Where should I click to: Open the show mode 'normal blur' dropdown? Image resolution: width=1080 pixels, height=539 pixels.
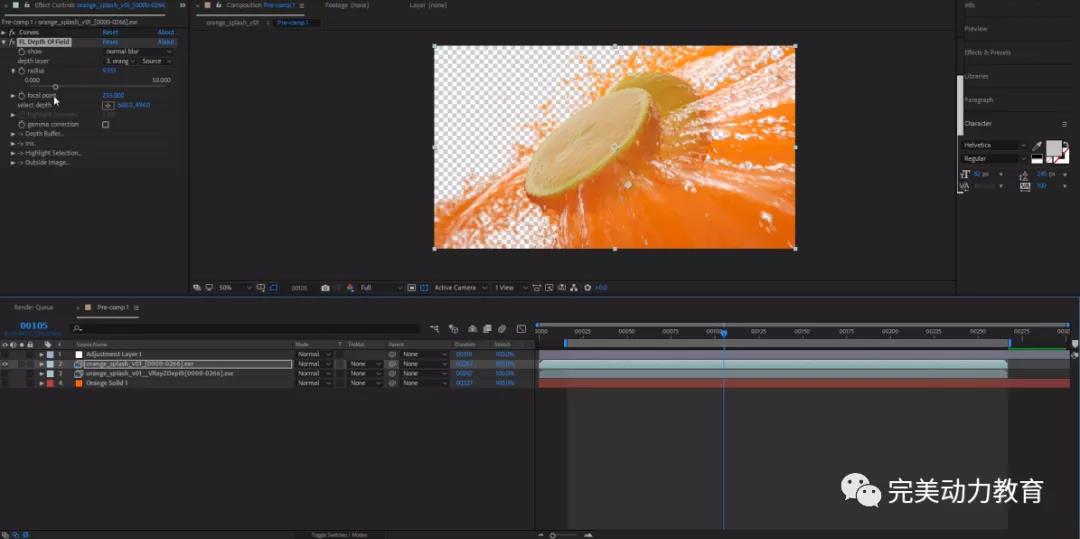coord(138,51)
